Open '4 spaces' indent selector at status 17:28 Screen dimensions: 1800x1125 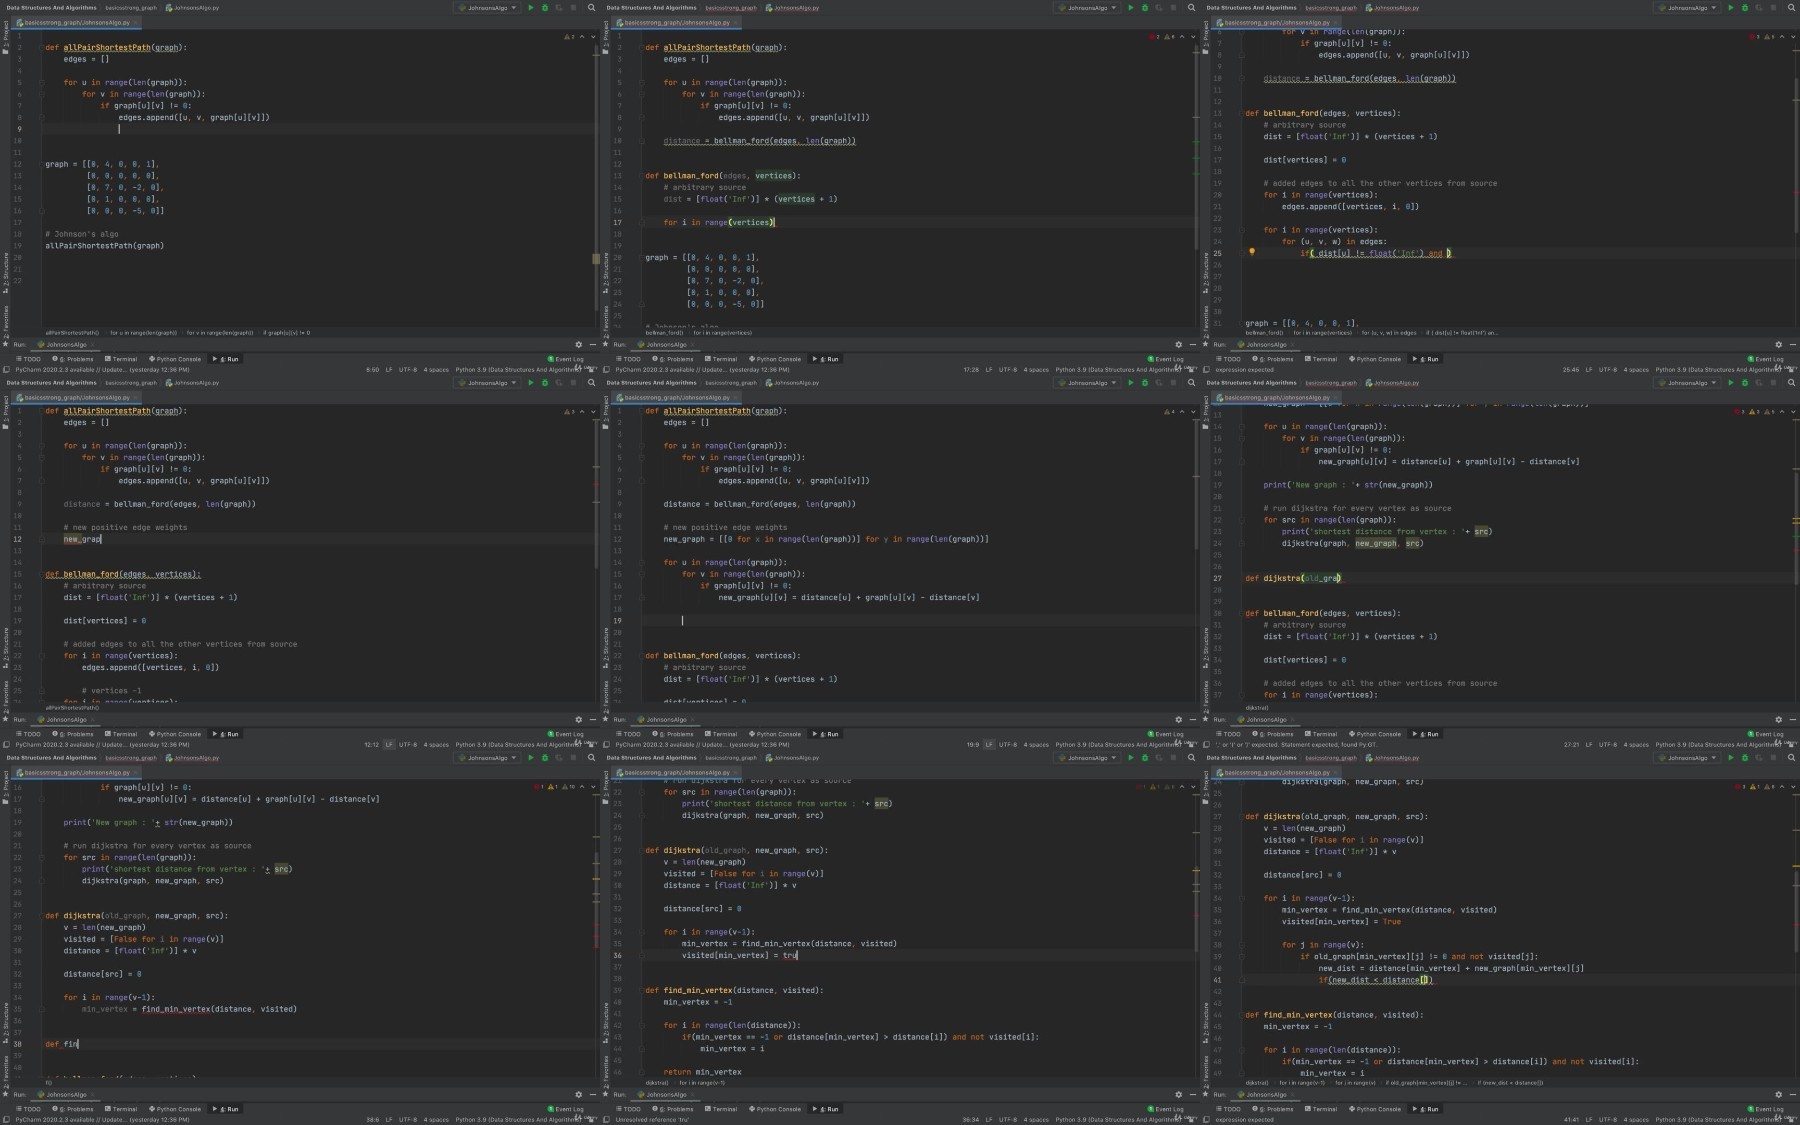point(1036,369)
